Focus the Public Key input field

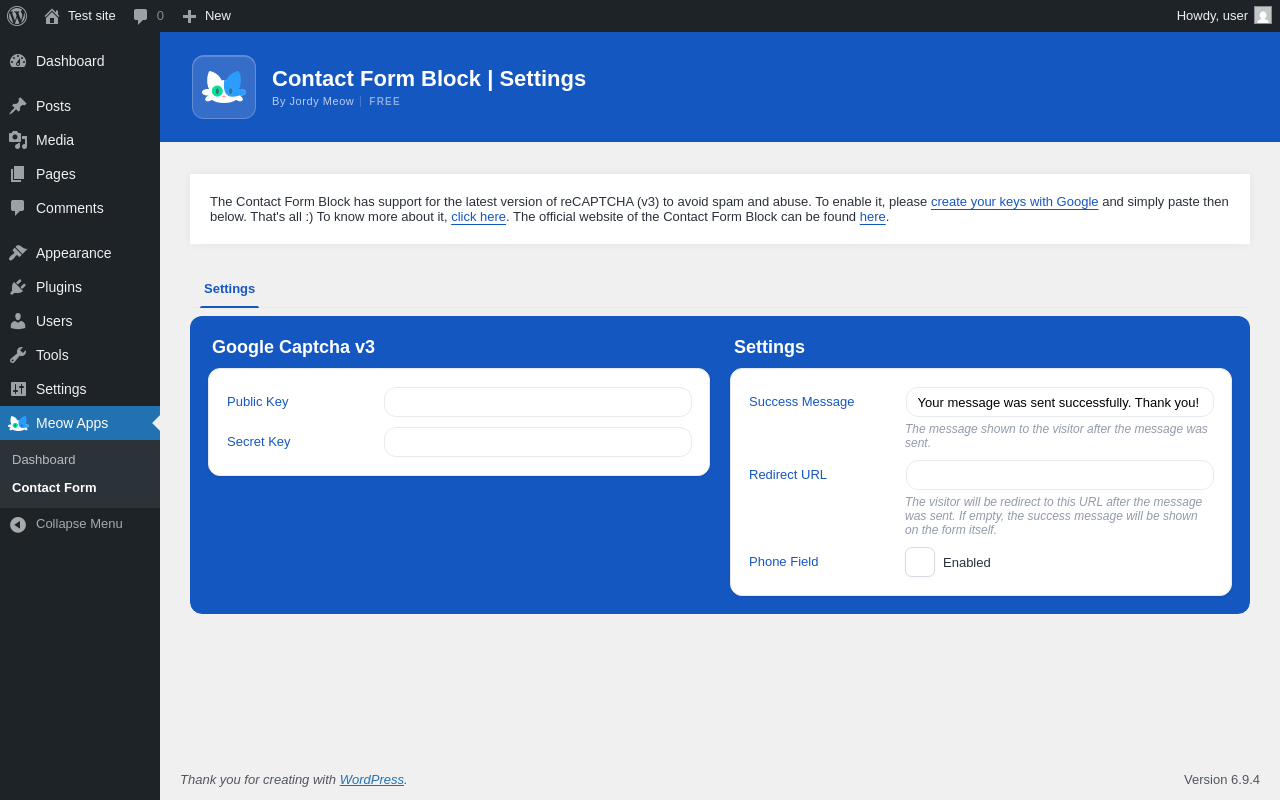coord(538,402)
